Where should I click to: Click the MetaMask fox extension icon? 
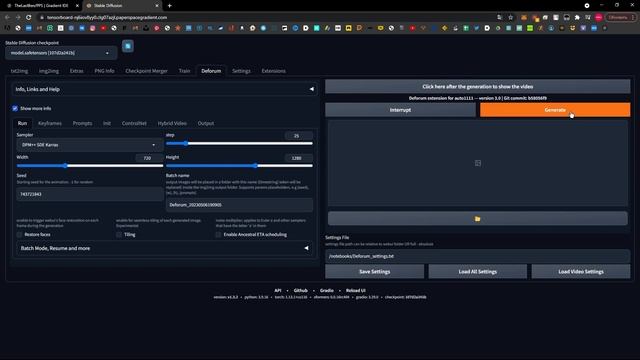(524, 18)
